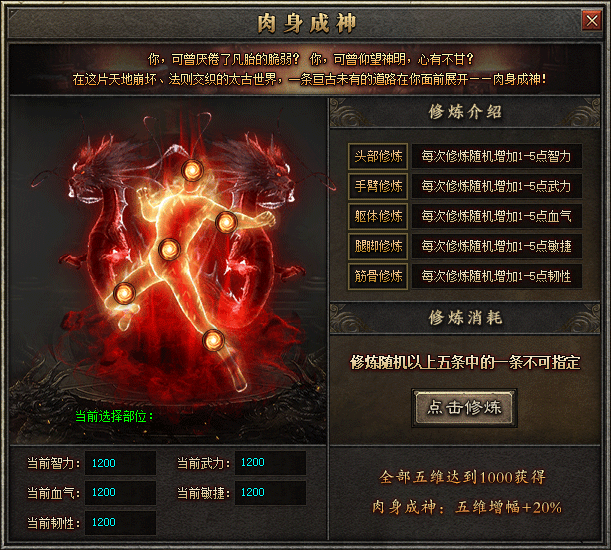Select the 手臂修炼 label
Image resolution: width=611 pixels, height=550 pixels.
coord(378,186)
